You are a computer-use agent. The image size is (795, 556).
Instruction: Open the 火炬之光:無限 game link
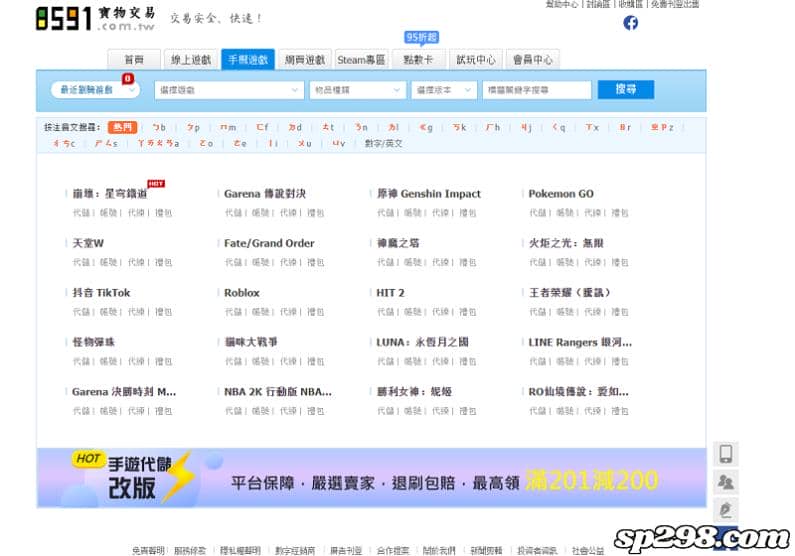click(566, 243)
